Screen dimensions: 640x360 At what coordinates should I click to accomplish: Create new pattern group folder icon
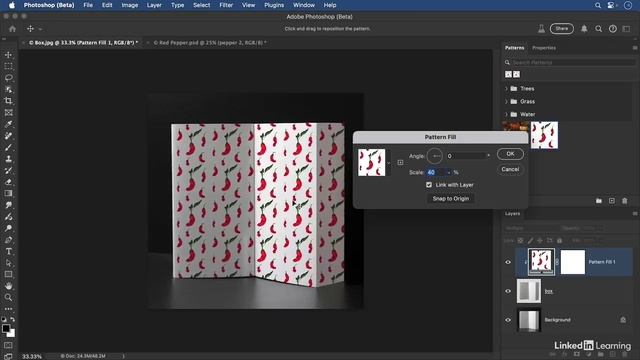[599, 201]
